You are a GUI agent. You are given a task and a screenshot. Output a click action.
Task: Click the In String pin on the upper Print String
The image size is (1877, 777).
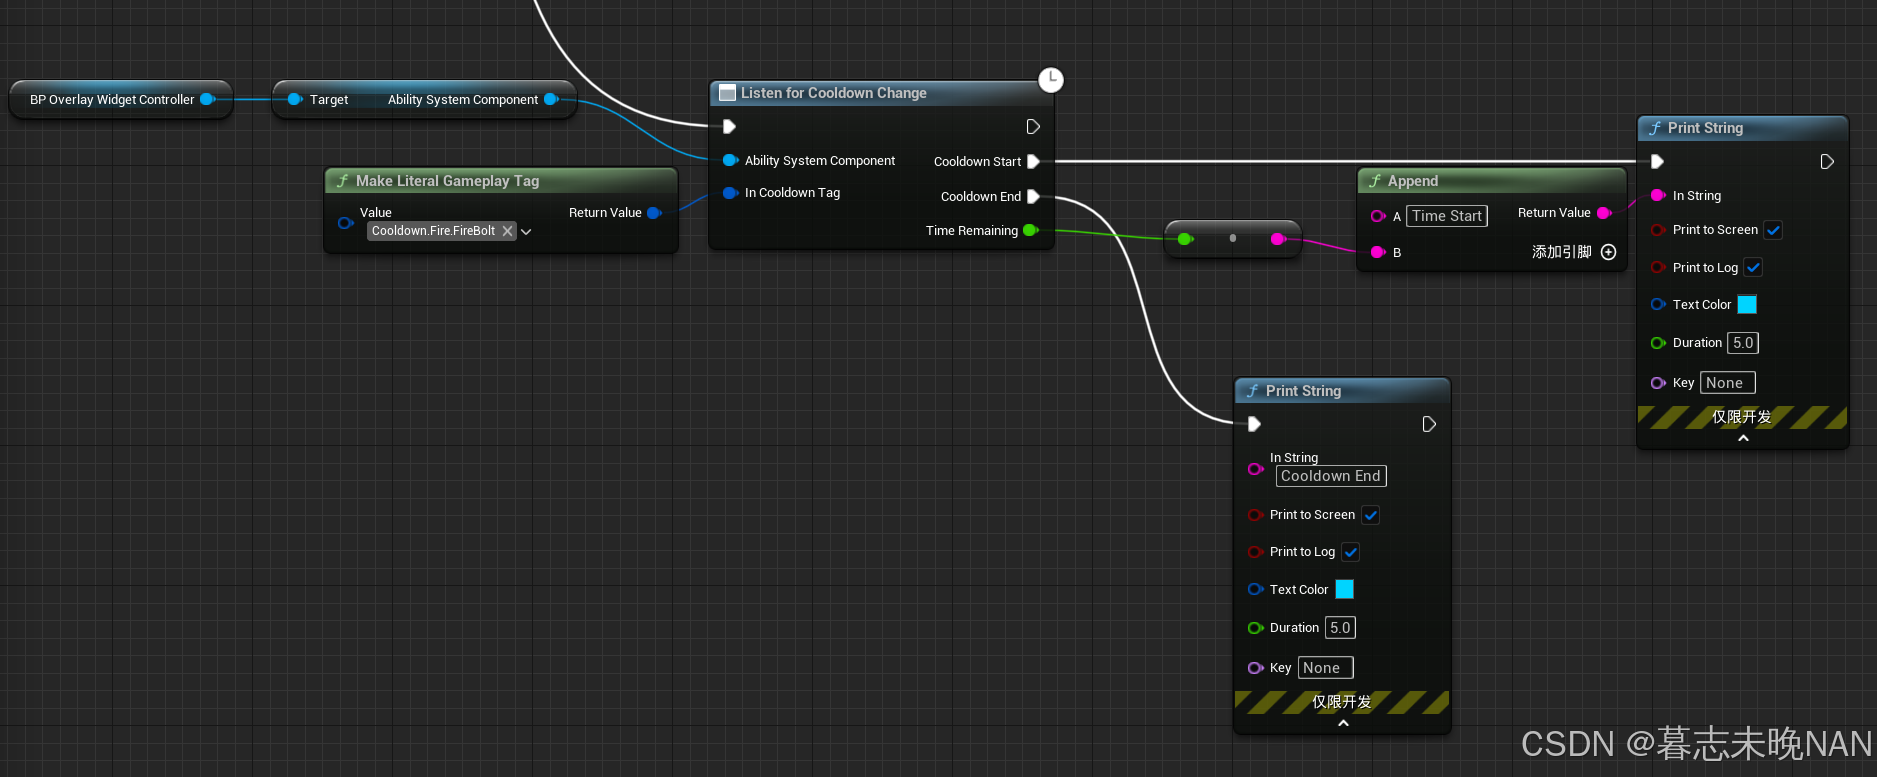point(1658,195)
